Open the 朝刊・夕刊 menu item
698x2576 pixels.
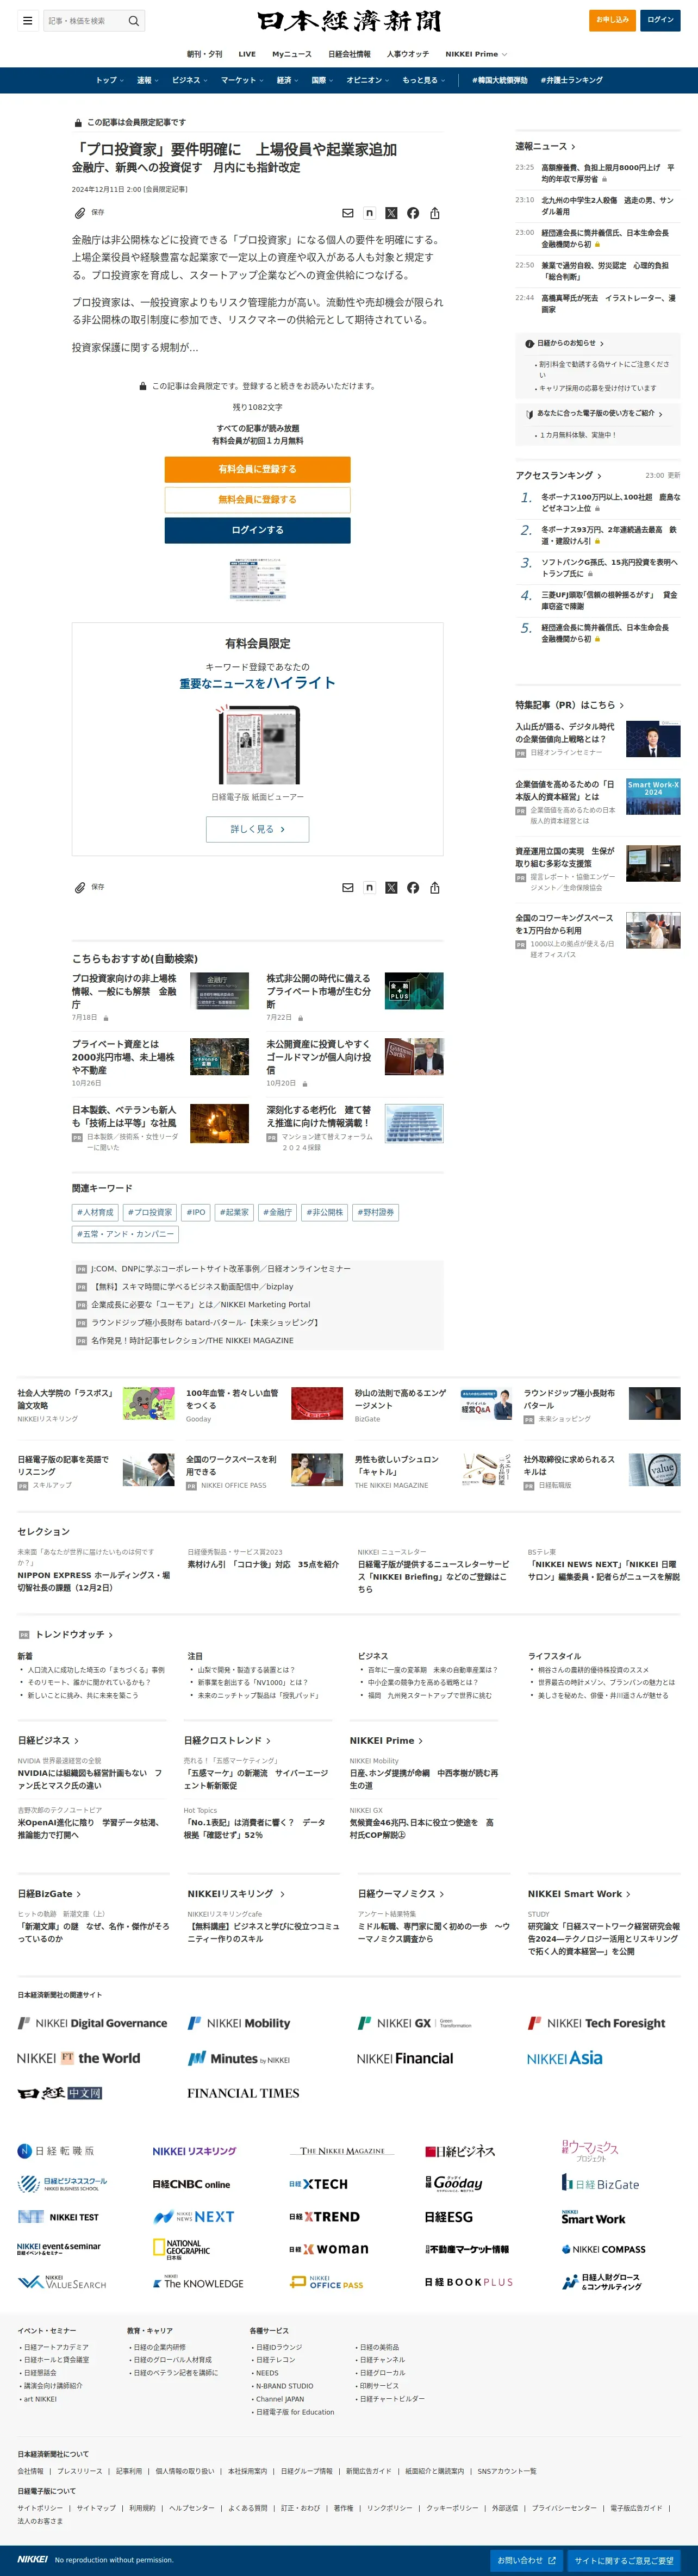pyautogui.click(x=204, y=54)
